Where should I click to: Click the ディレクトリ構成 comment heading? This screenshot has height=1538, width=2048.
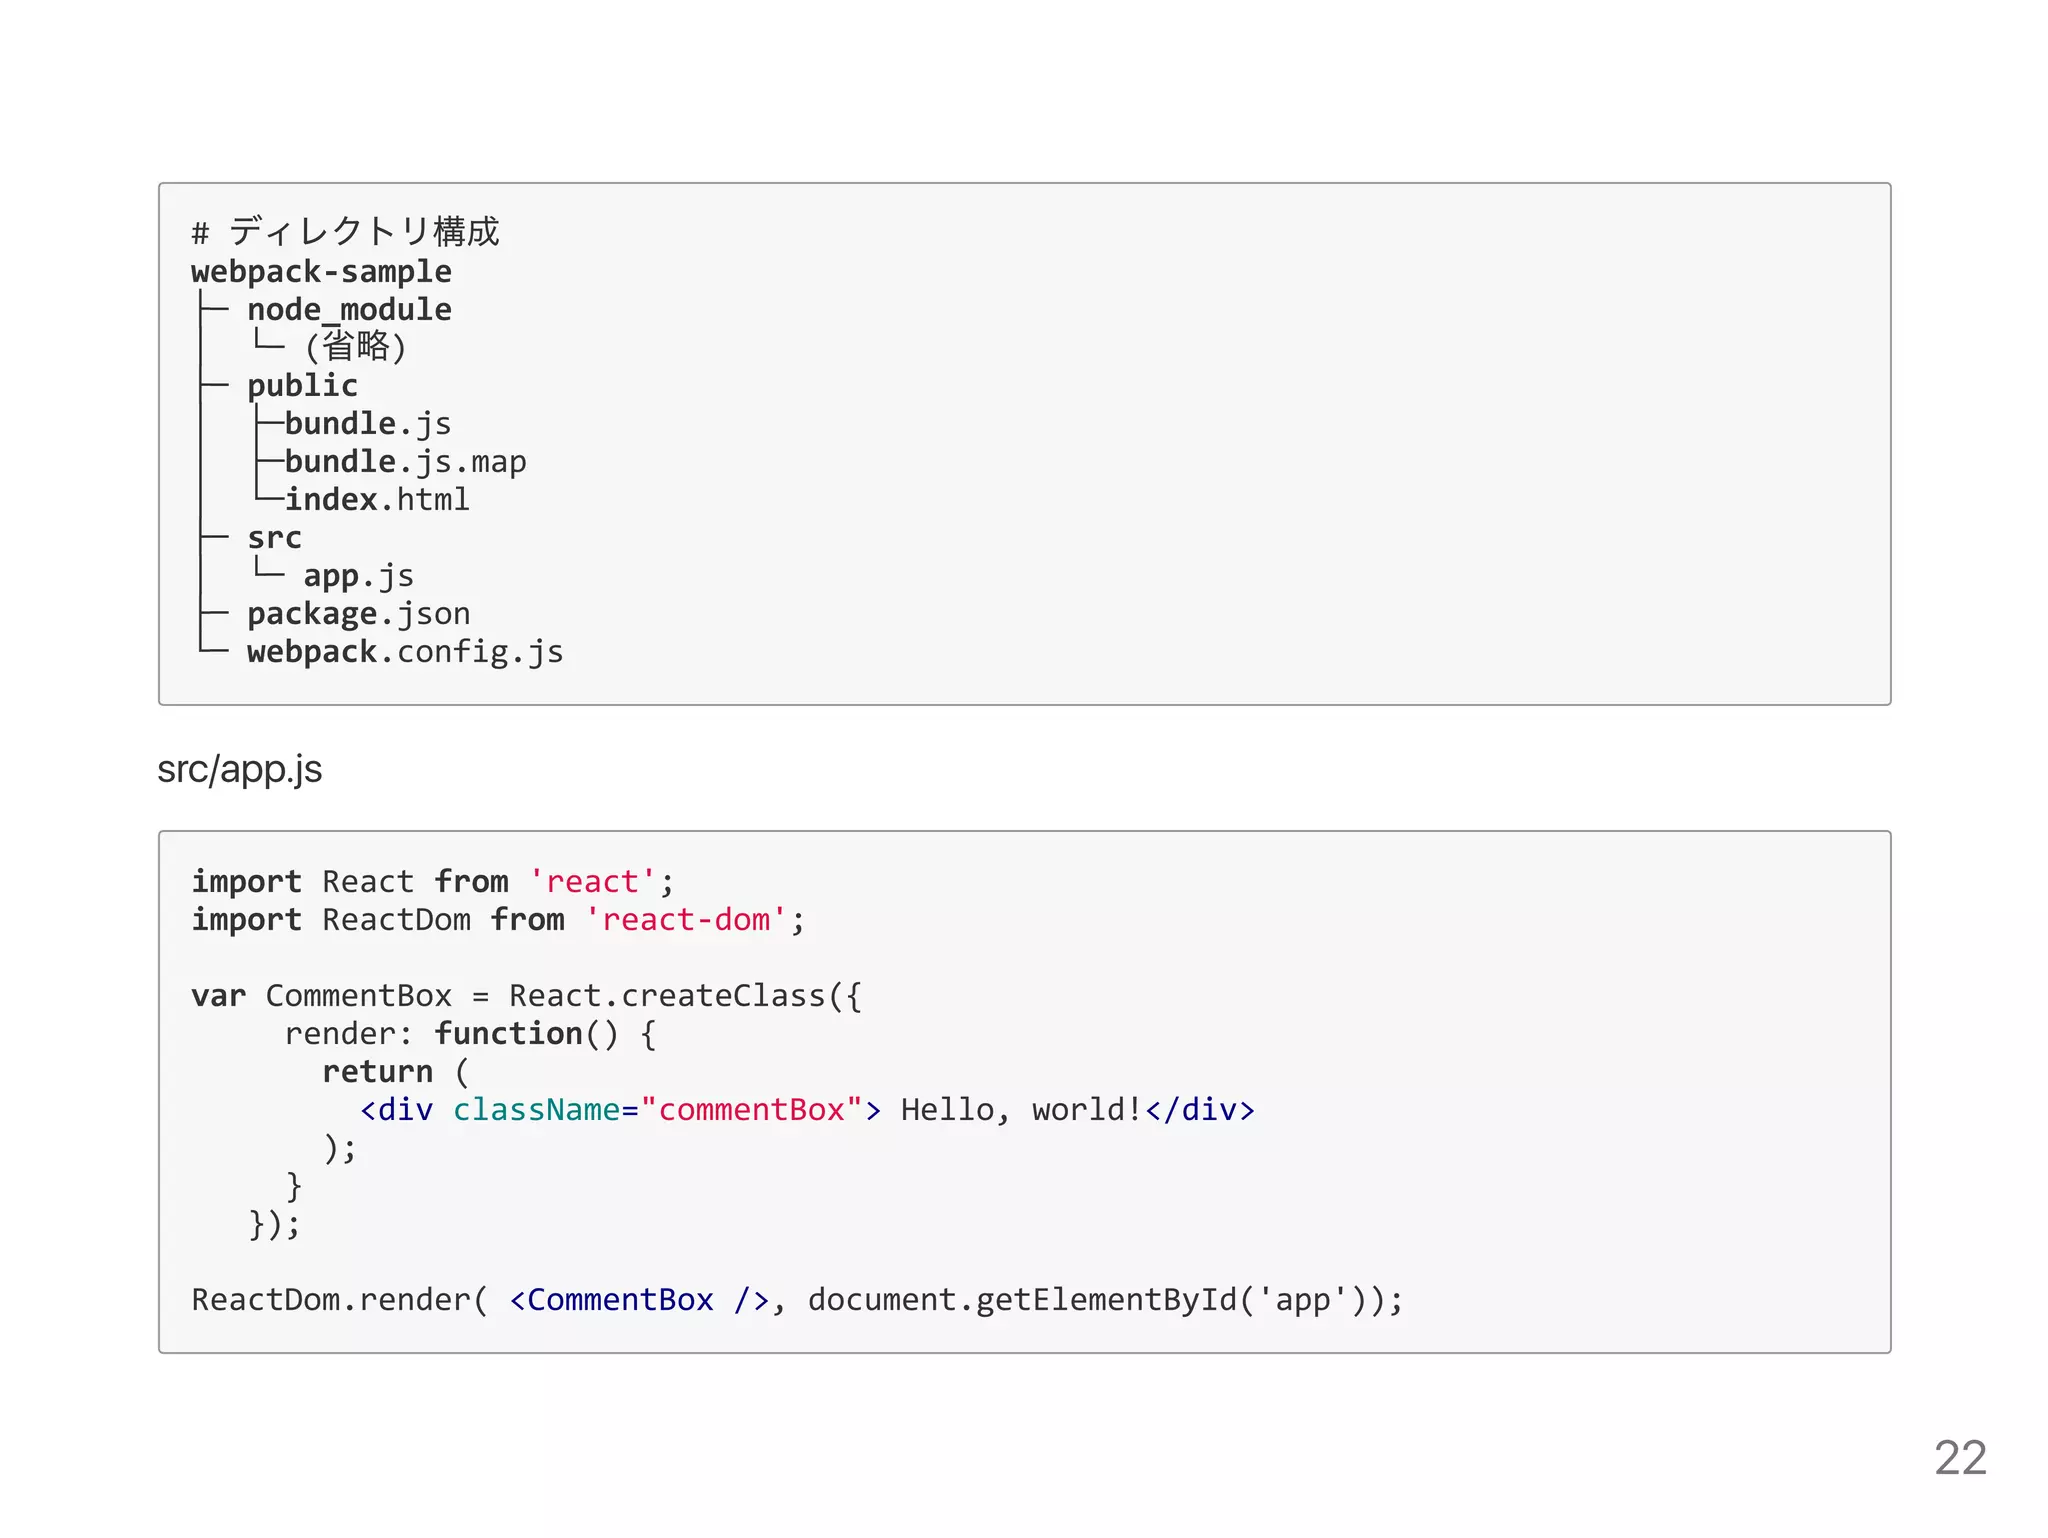tap(364, 232)
